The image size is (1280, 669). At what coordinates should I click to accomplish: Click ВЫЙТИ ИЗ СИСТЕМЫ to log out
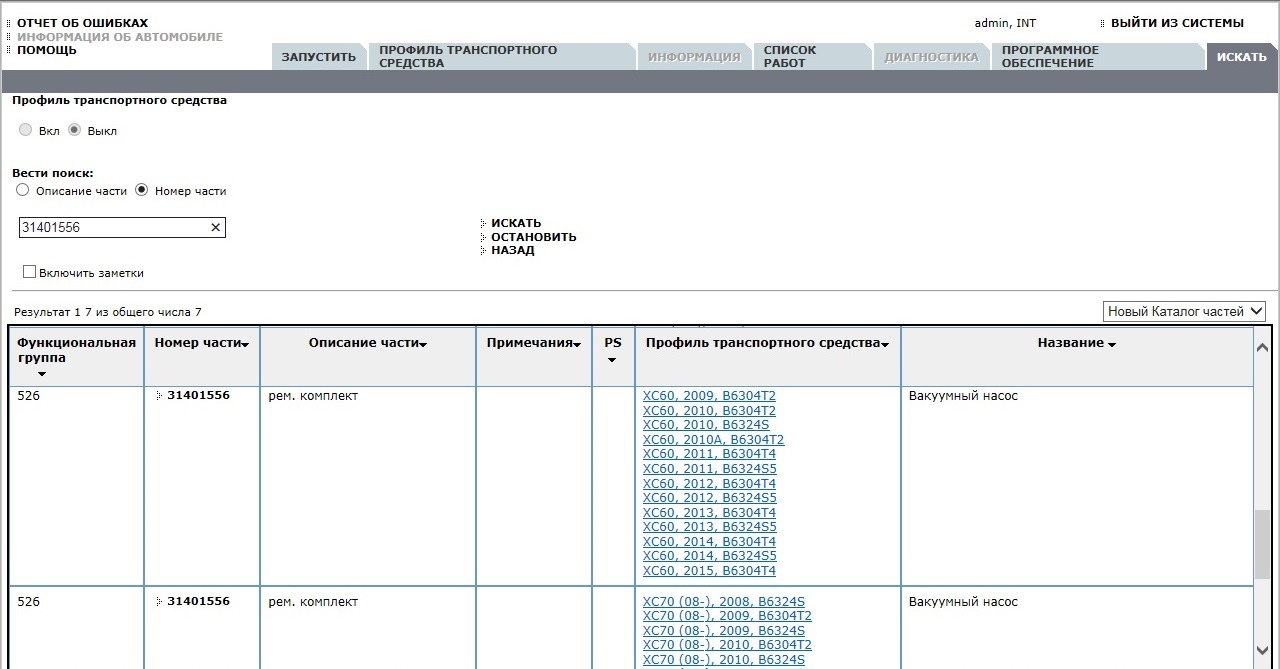click(1177, 23)
